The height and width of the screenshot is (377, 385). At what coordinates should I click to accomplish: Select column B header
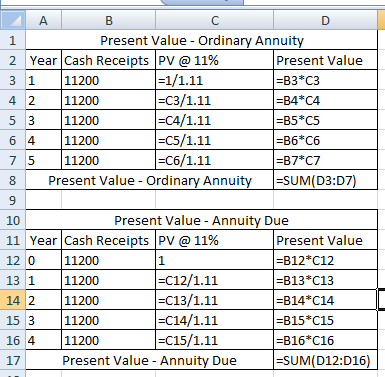[108, 20]
